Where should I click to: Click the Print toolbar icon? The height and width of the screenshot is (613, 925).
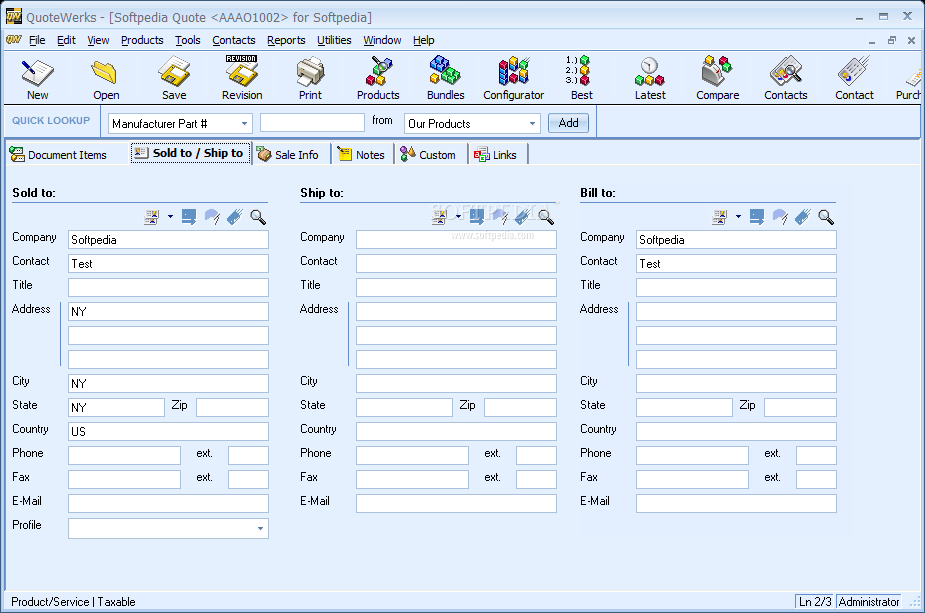(x=310, y=79)
